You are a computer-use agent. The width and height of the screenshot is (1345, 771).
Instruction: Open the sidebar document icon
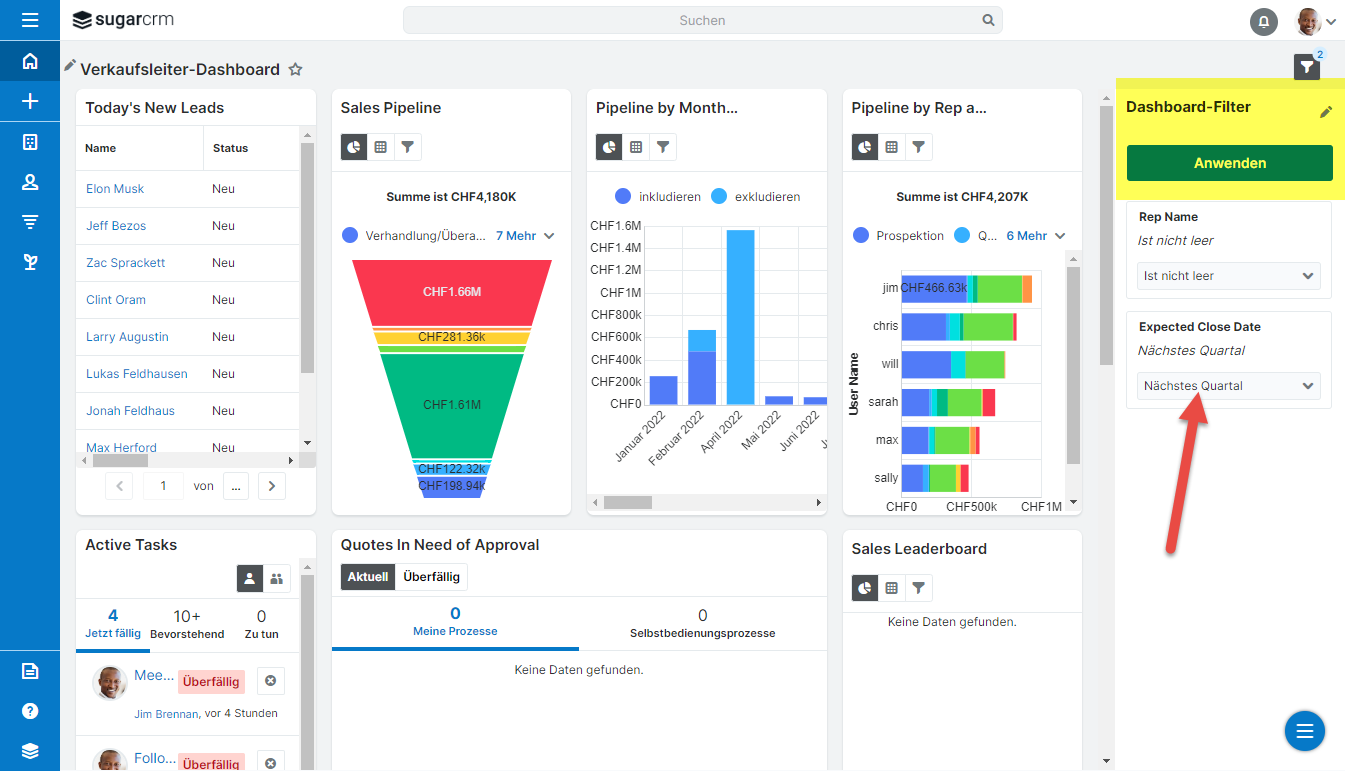(x=30, y=671)
